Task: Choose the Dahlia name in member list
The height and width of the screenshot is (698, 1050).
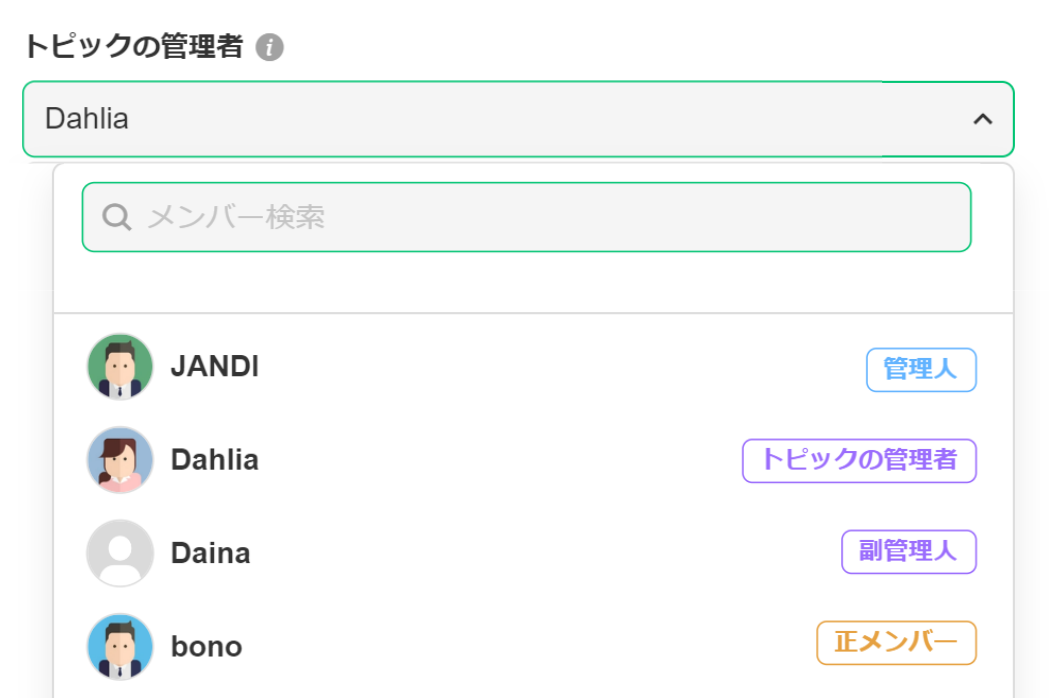Action: (215, 460)
